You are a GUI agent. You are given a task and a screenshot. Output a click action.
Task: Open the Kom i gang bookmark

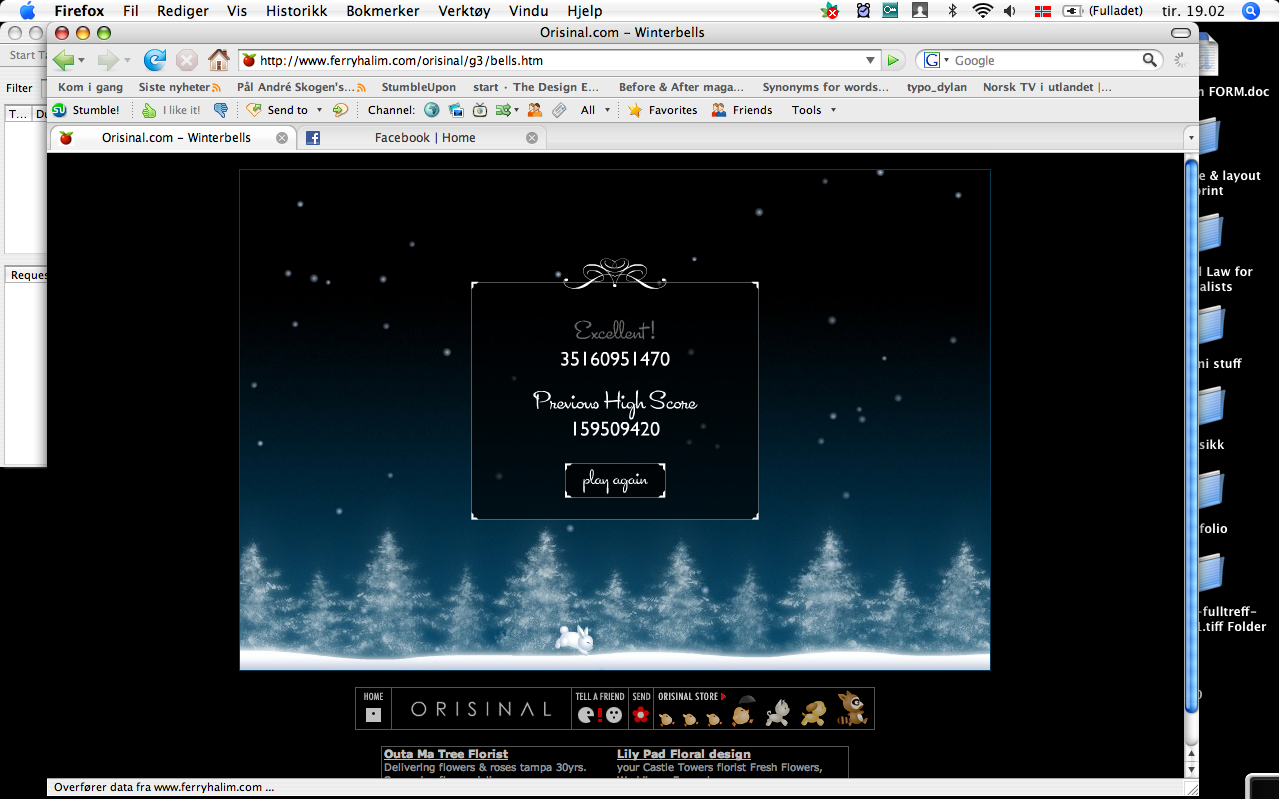[90, 87]
